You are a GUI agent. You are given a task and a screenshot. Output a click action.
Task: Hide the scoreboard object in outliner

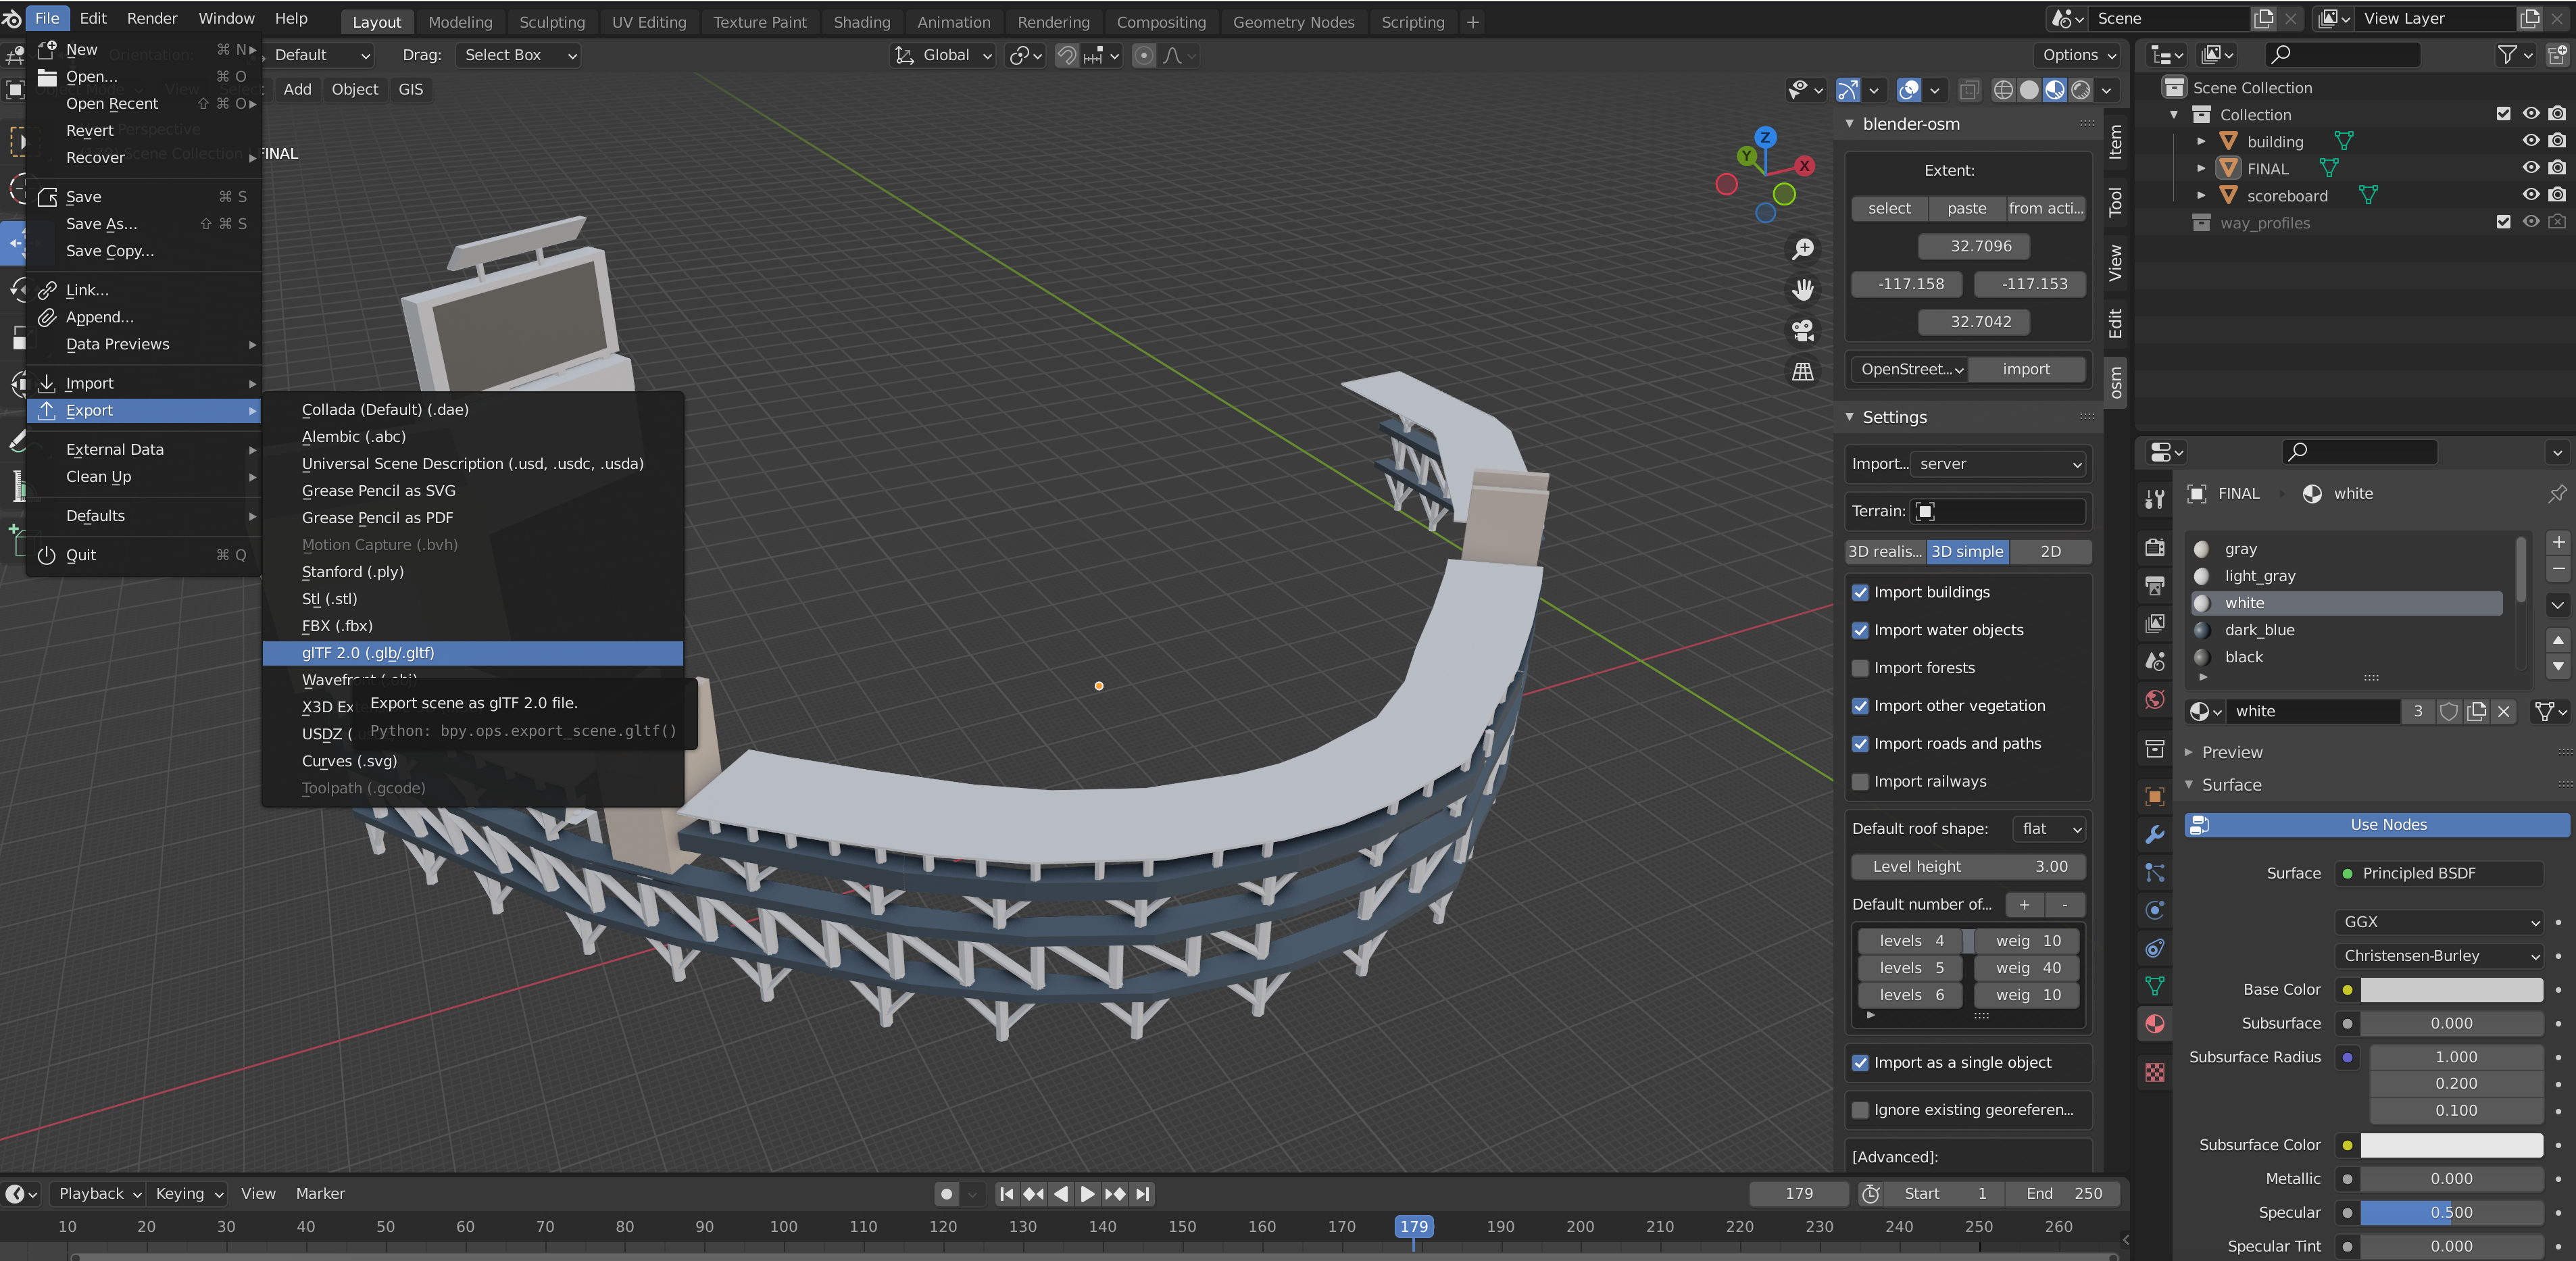pyautogui.click(x=2530, y=195)
